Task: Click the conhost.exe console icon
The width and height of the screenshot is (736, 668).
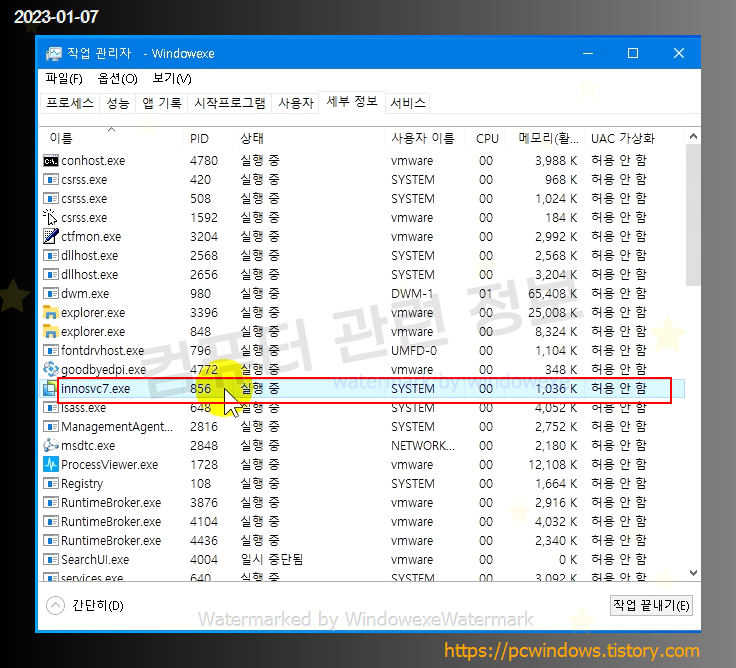Action: point(51,161)
